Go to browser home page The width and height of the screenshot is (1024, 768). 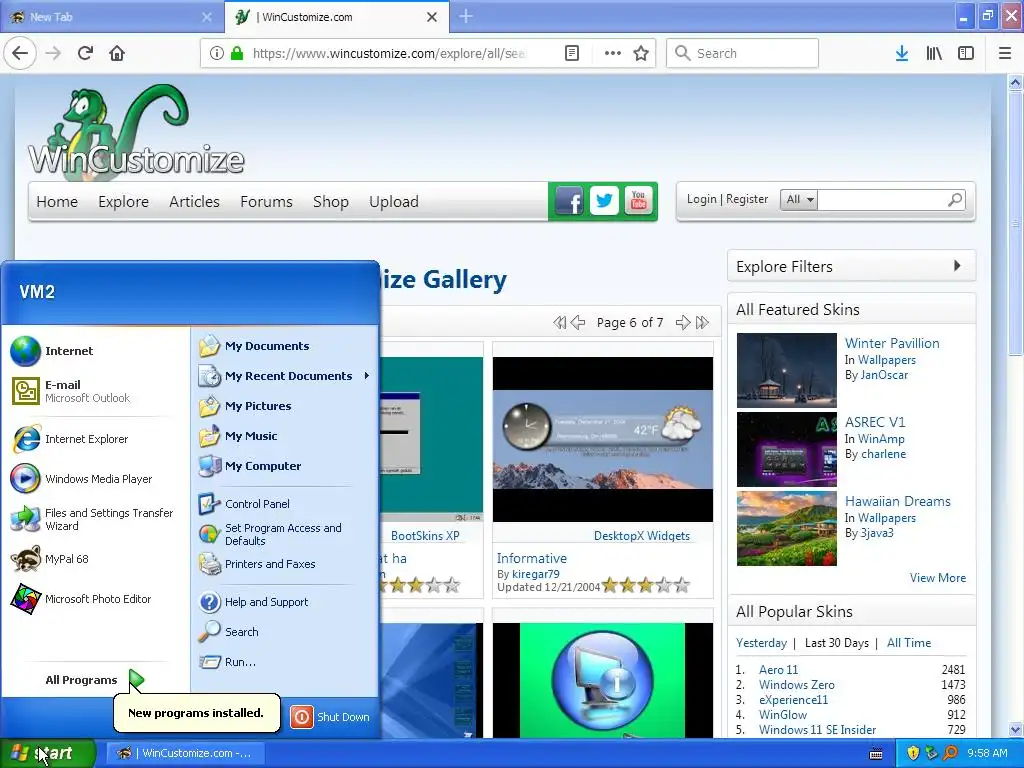pyautogui.click(x=117, y=54)
